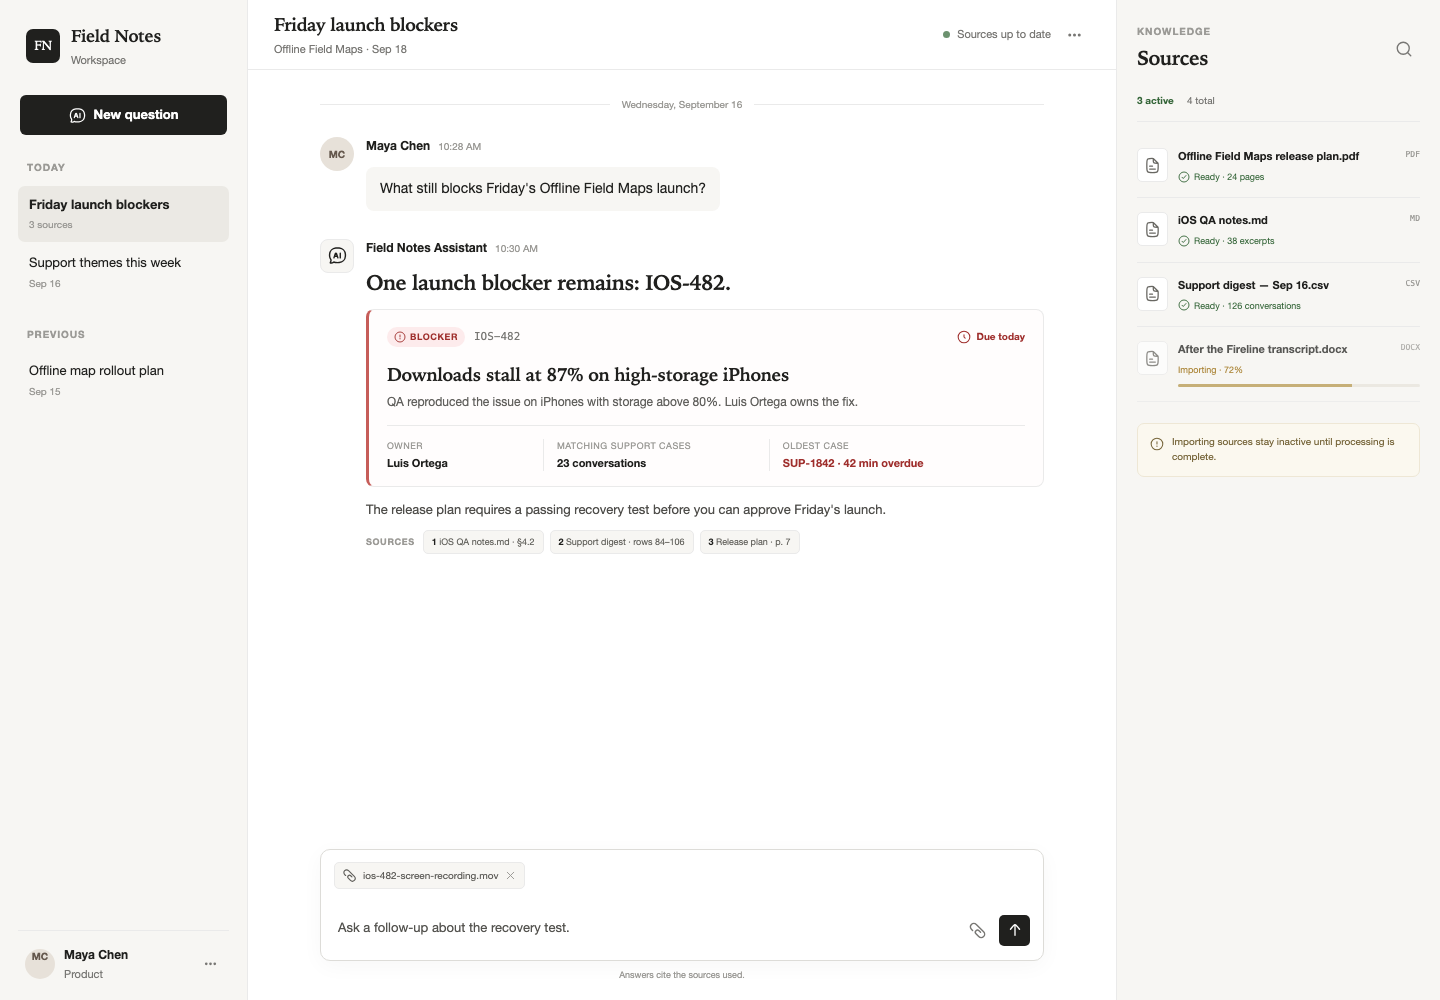Remove the ios-482-screen-recording.mov attachment
Screen dimensions: 1440x1000
pos(510,876)
